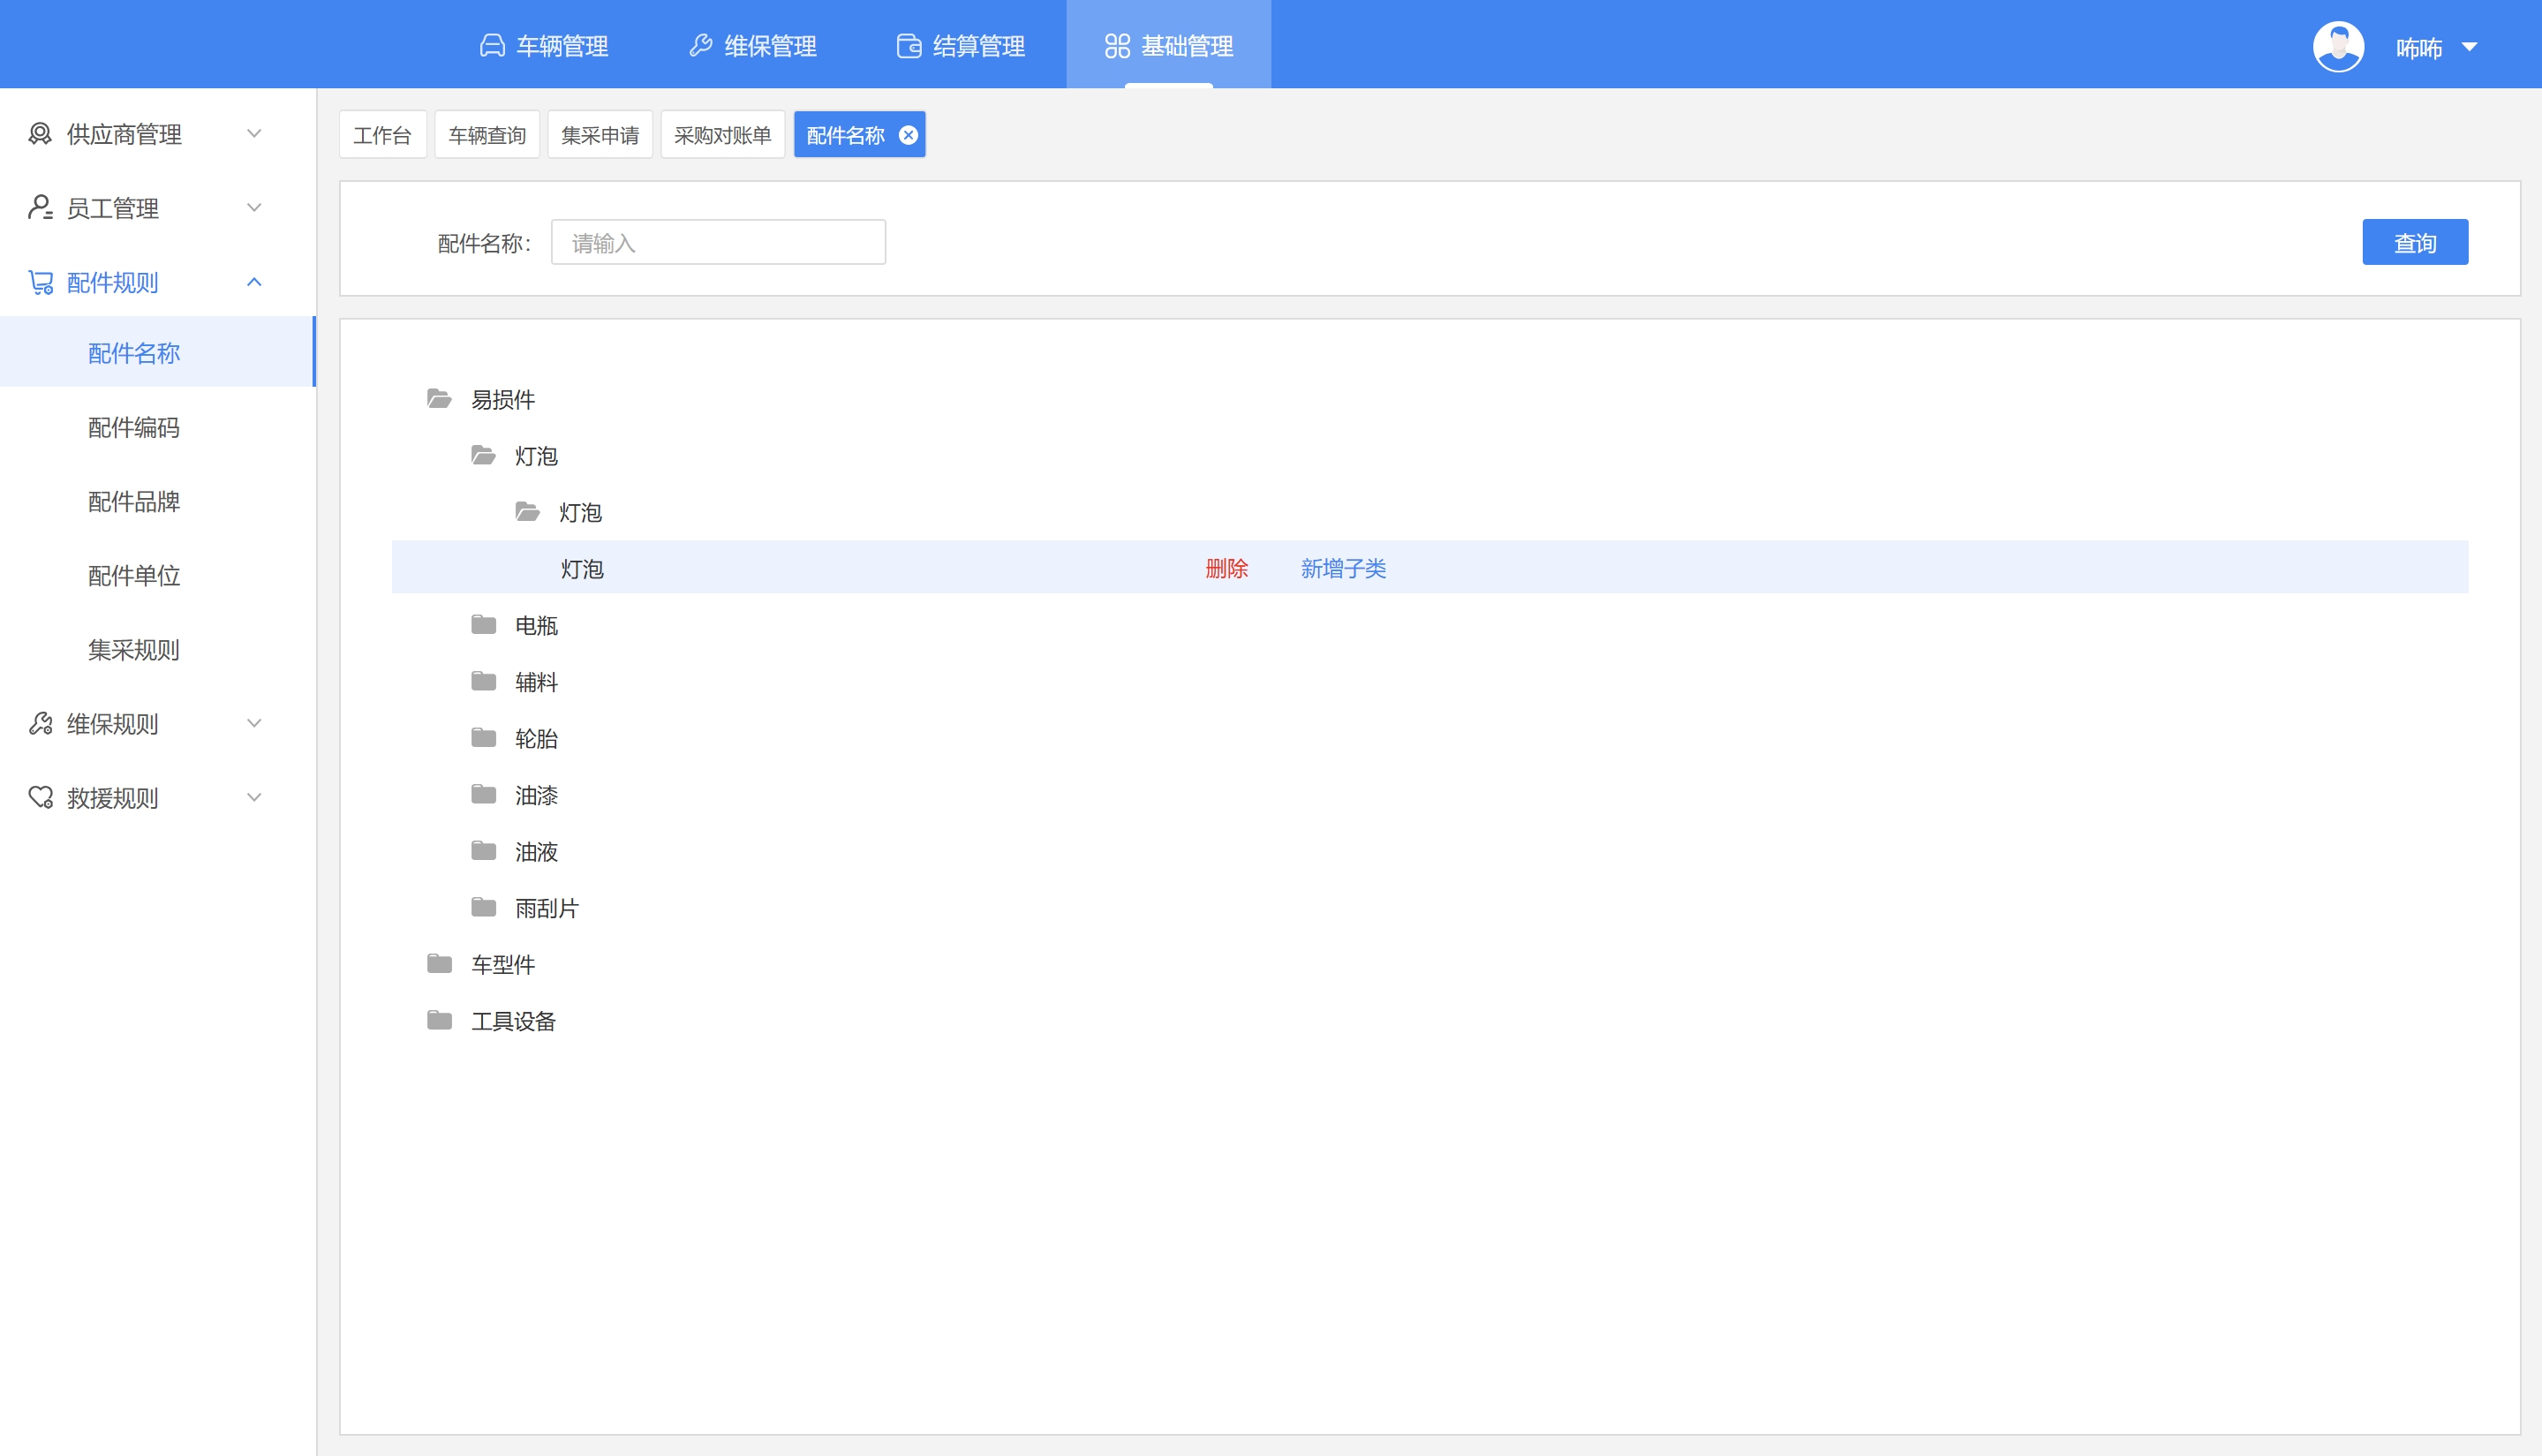Click the username 咘咘
This screenshot has height=1456, width=2542.
click(2418, 48)
